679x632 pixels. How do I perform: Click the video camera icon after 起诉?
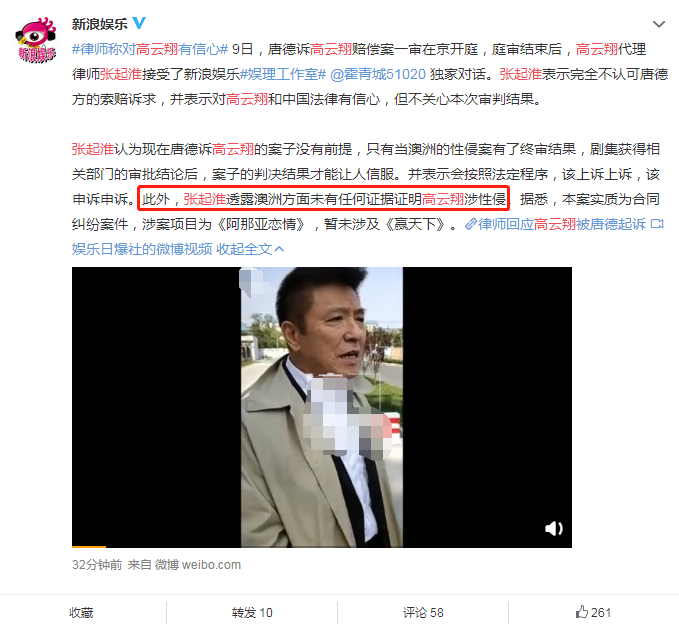pos(657,224)
